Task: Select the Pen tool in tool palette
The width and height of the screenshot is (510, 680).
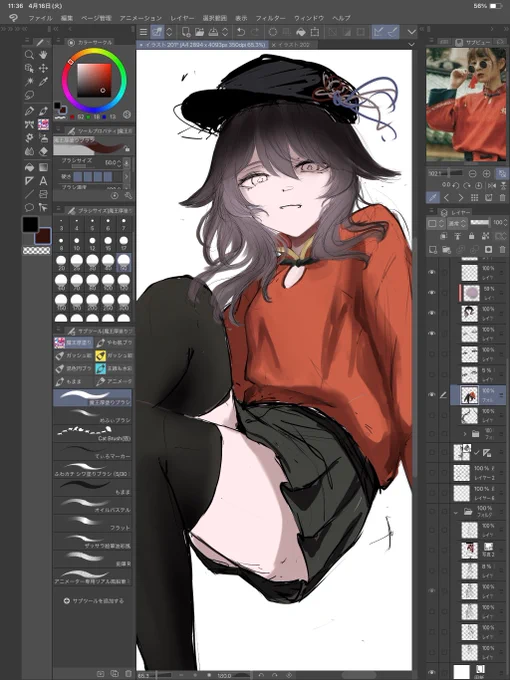Action: (29, 111)
